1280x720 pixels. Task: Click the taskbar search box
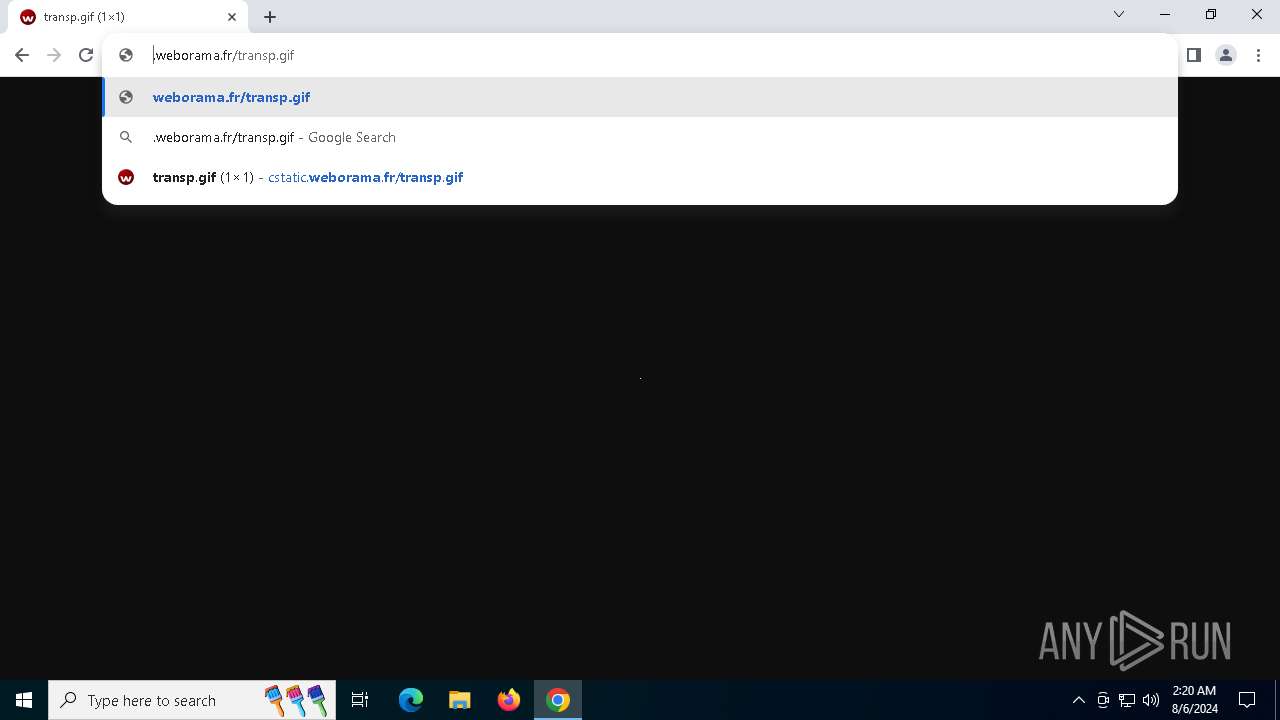(x=192, y=700)
